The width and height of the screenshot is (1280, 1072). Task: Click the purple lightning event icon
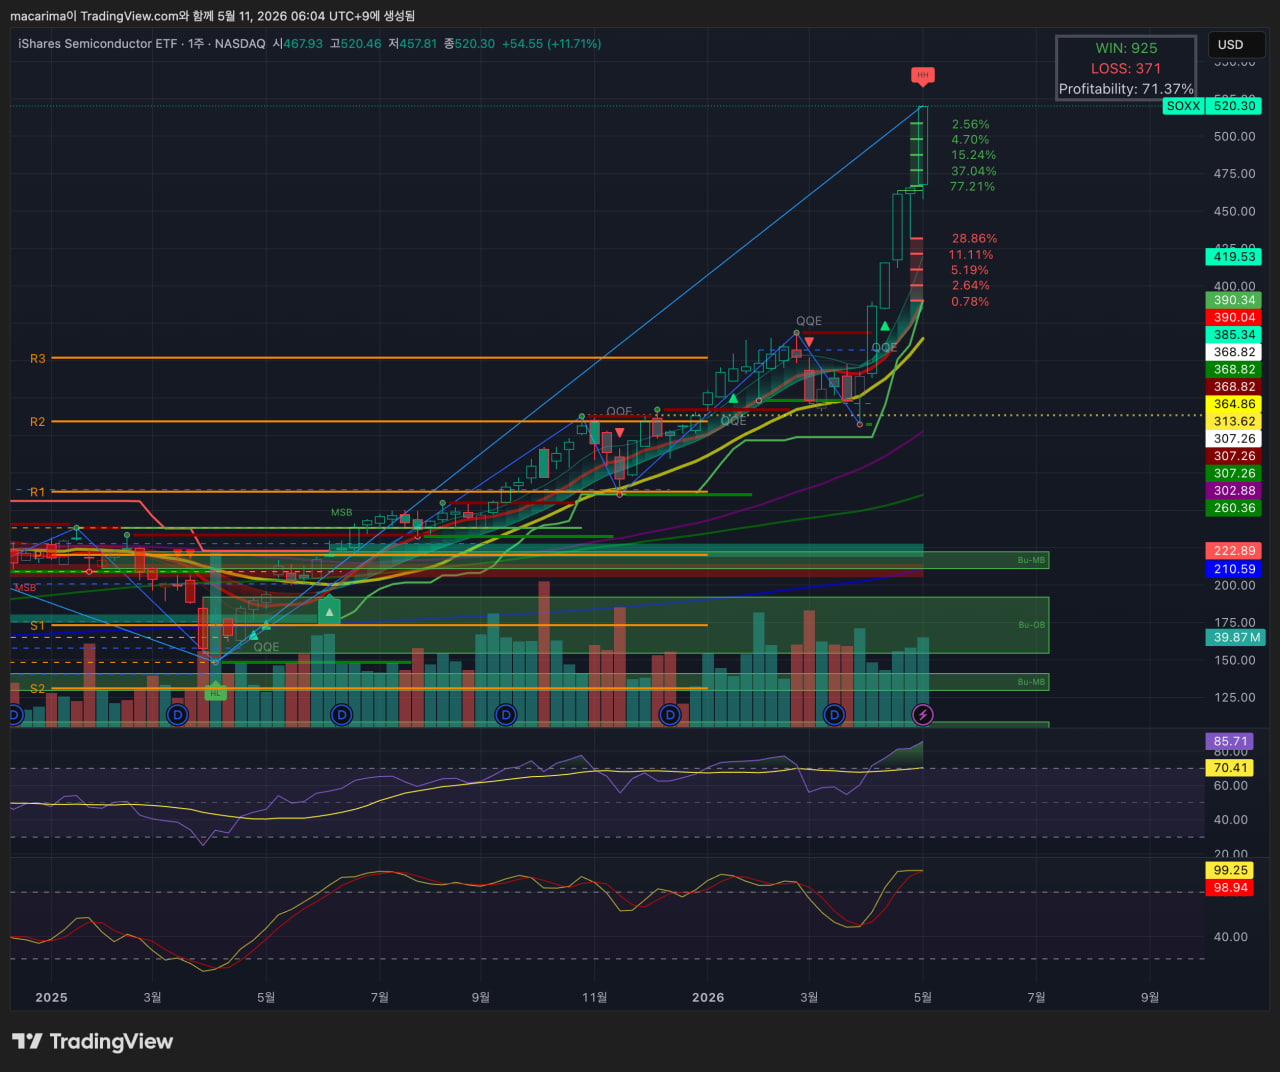point(923,714)
